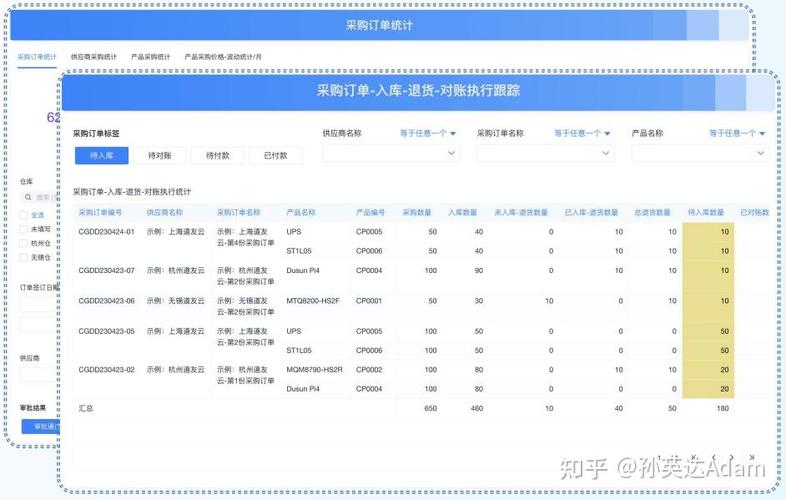
Task: Select order number CGDD230423-07
Action: pos(106,270)
